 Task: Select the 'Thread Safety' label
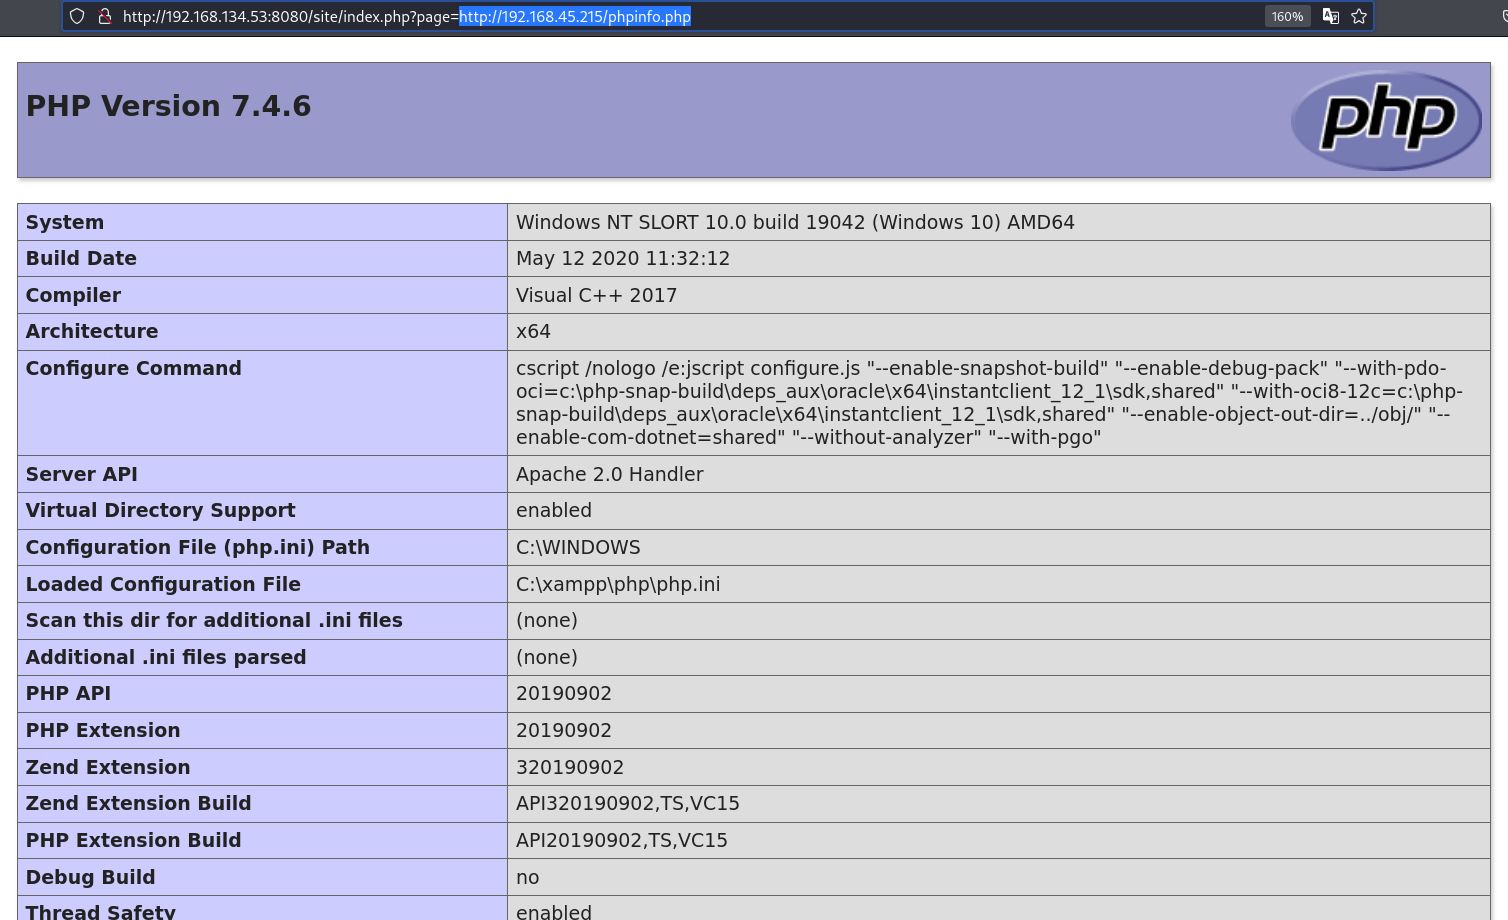click(100, 911)
